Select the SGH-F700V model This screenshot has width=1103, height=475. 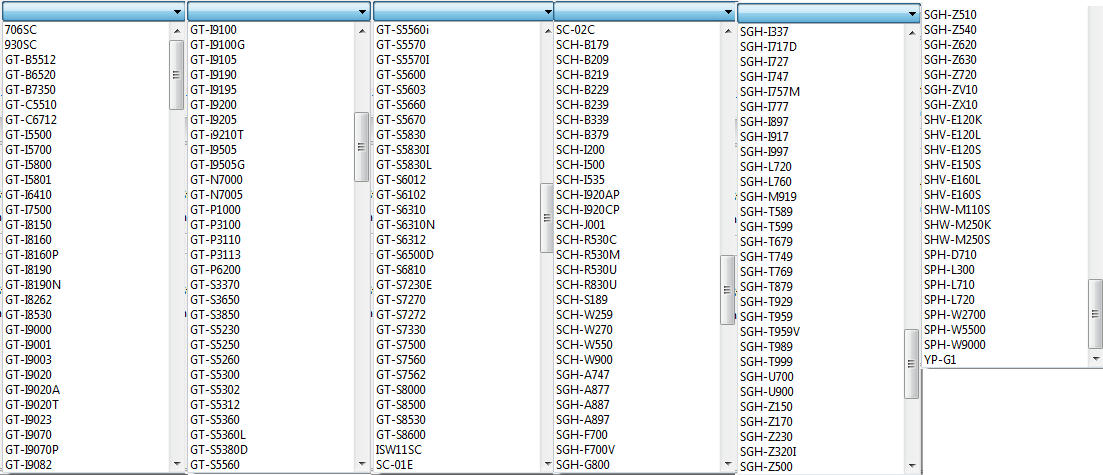click(586, 449)
